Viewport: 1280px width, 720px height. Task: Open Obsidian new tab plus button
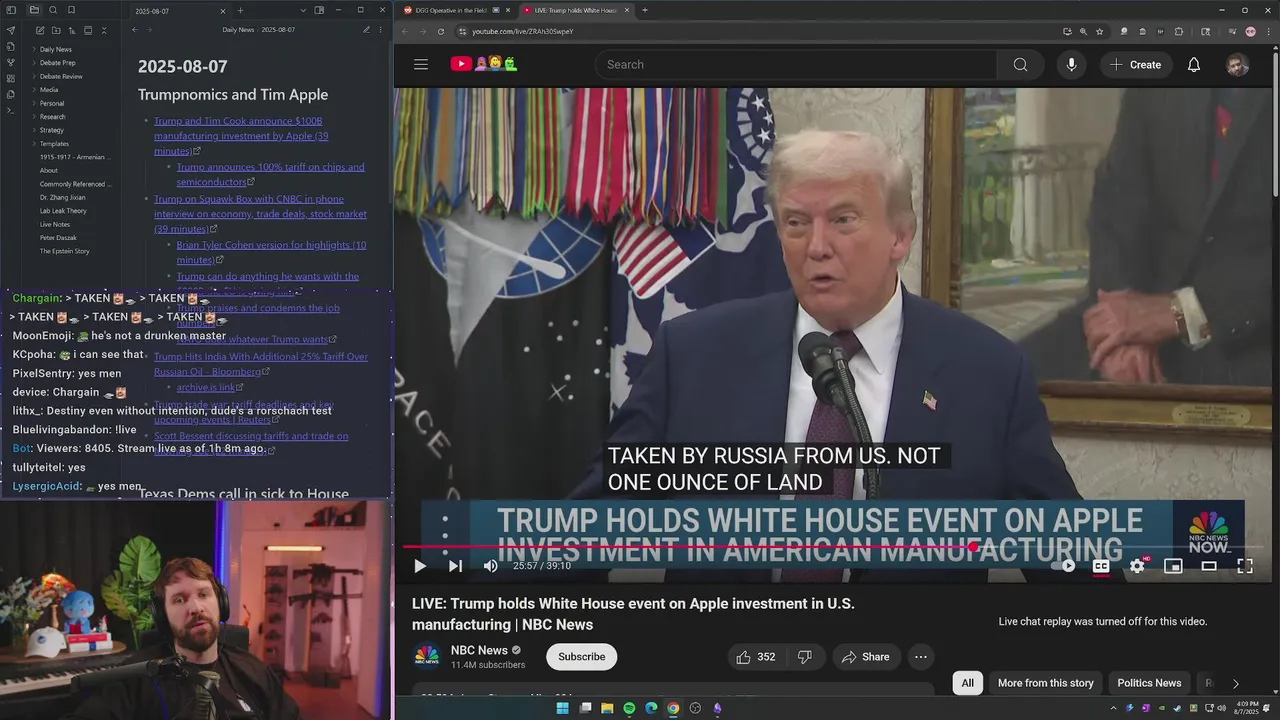point(241,10)
